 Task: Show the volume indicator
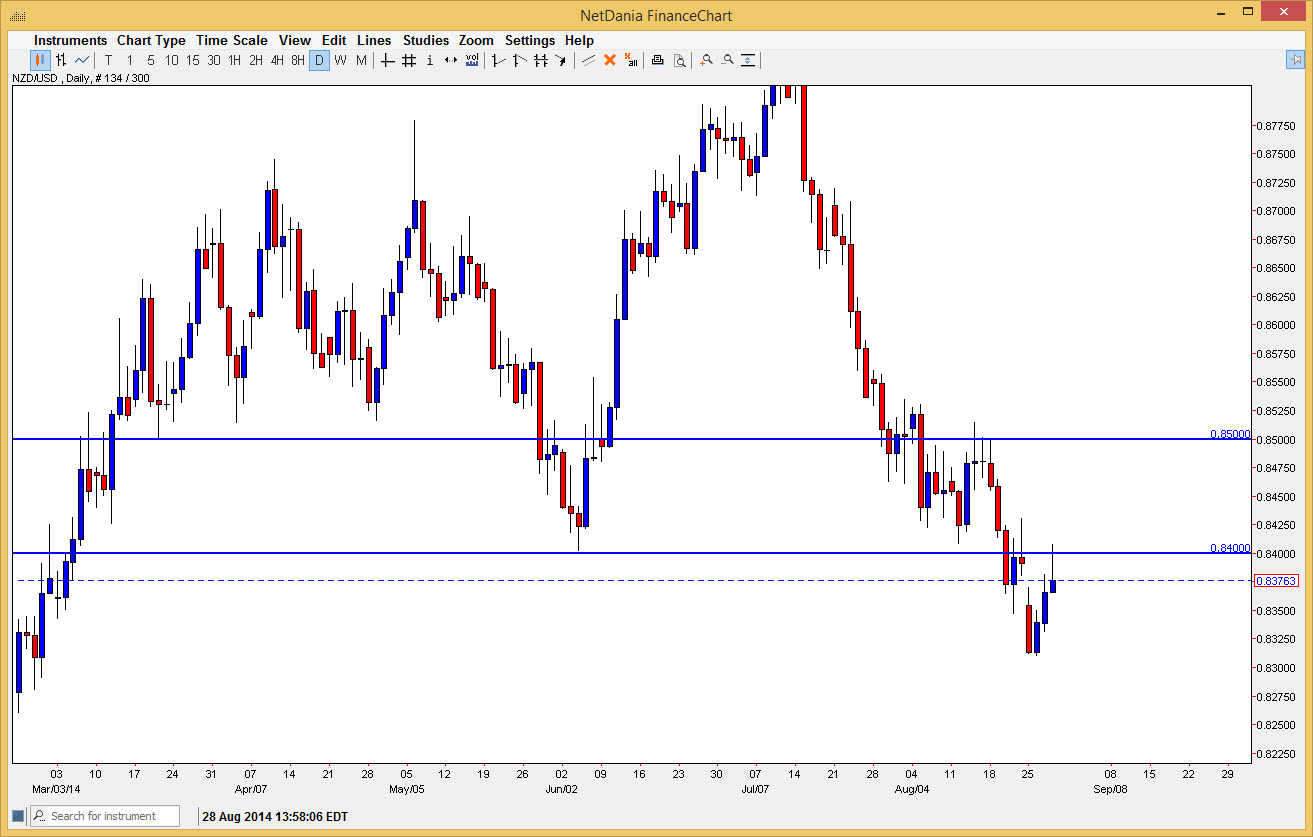472,60
